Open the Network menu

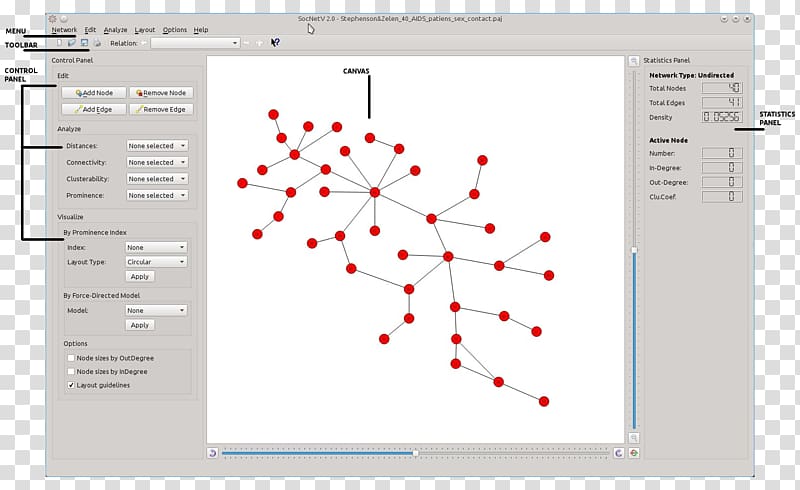point(64,30)
